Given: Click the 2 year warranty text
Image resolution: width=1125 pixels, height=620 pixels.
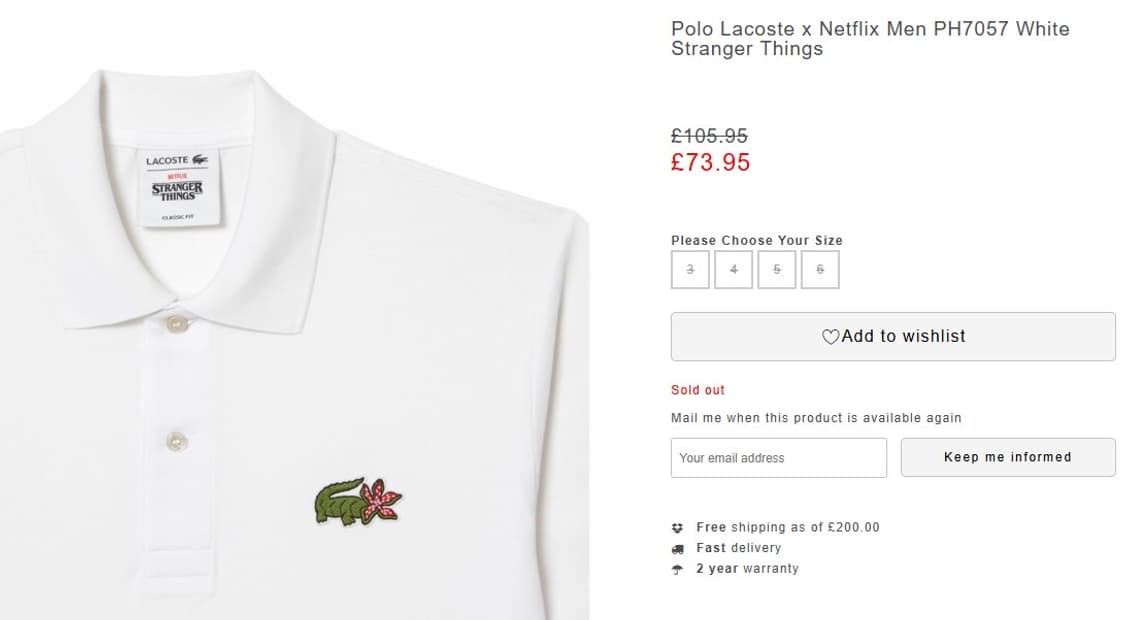Looking at the screenshot, I should 747,569.
